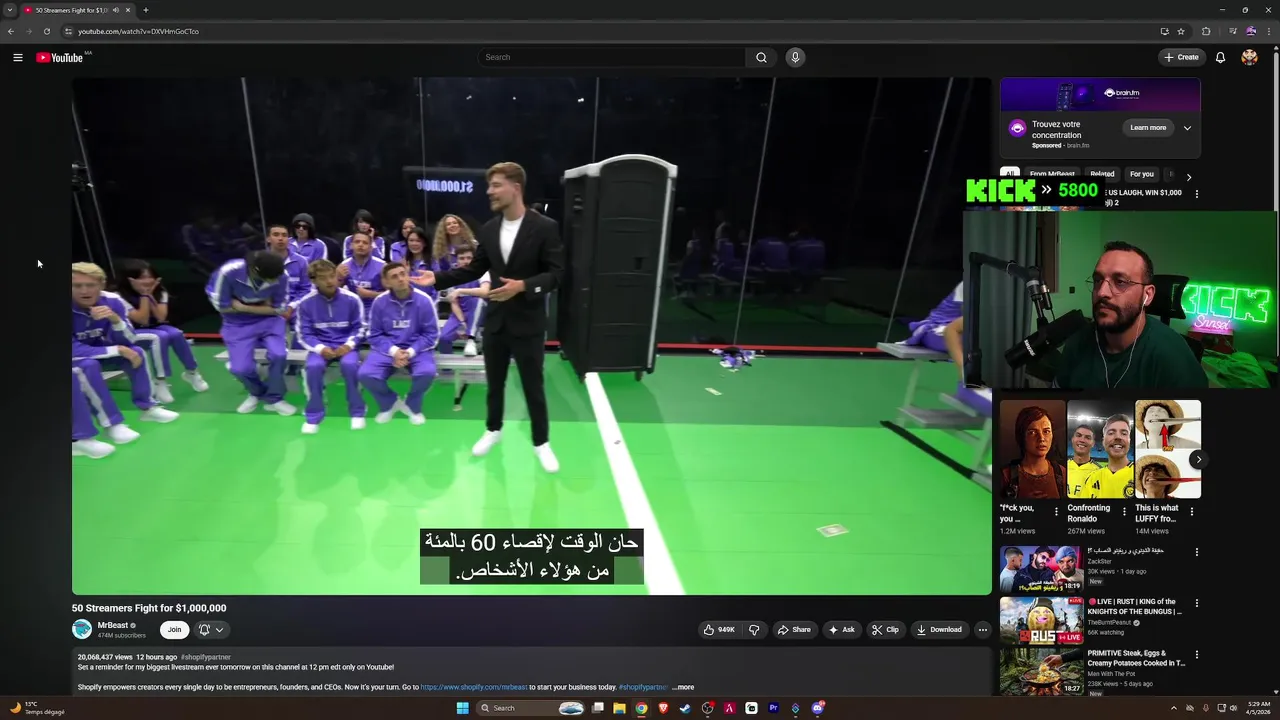This screenshot has height=720, width=1280.
Task: Open the 'This is what LUFFY' short
Action: [x=1168, y=448]
